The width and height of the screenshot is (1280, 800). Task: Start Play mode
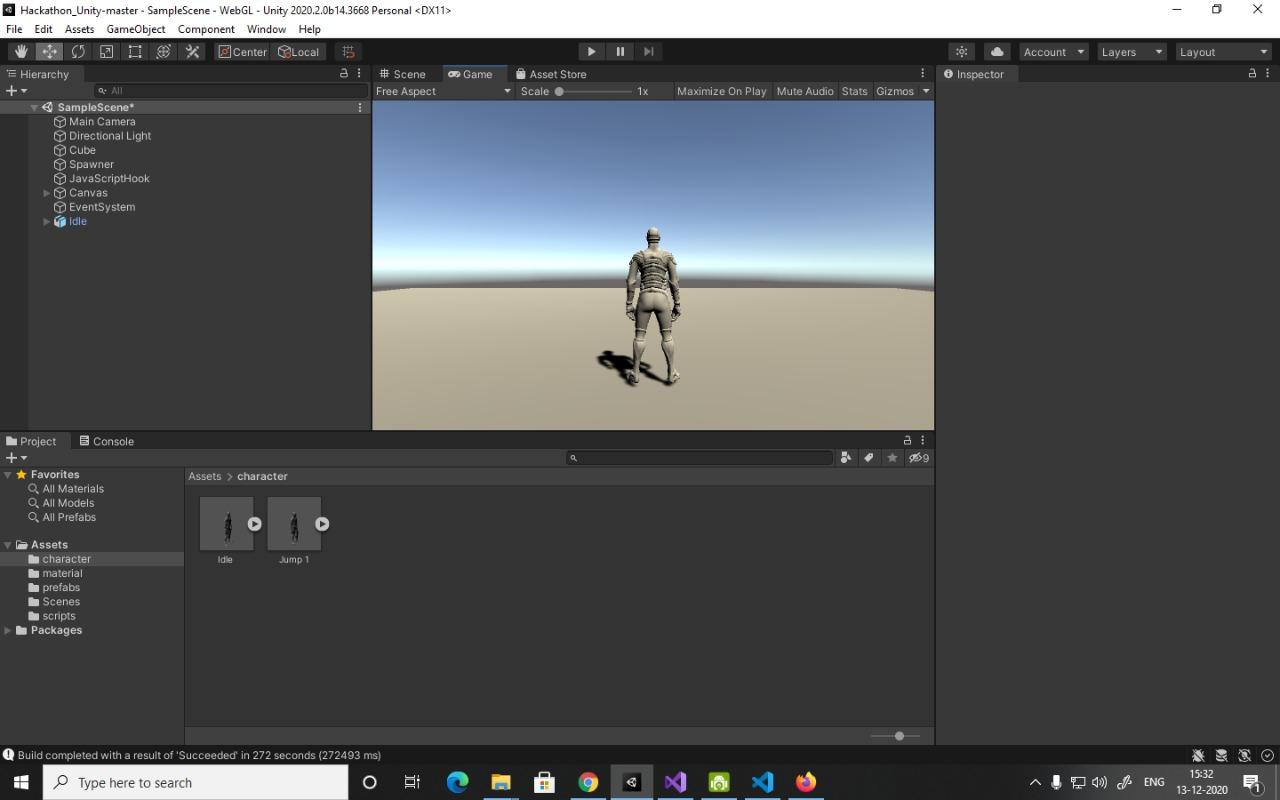[x=591, y=52]
